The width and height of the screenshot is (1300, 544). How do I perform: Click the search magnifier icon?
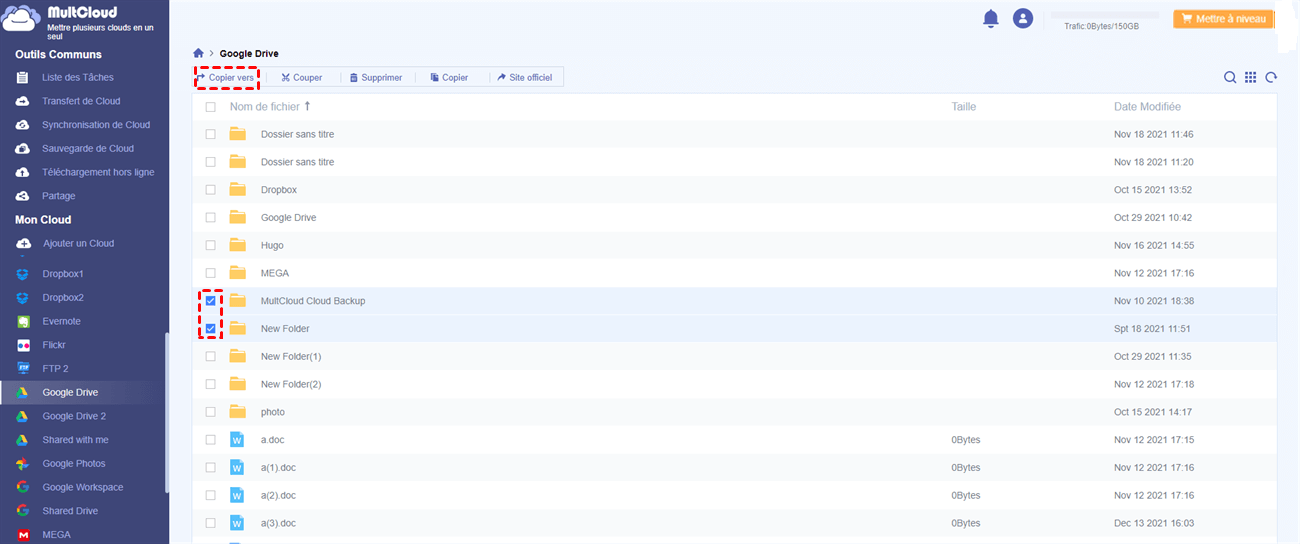[x=1230, y=77]
